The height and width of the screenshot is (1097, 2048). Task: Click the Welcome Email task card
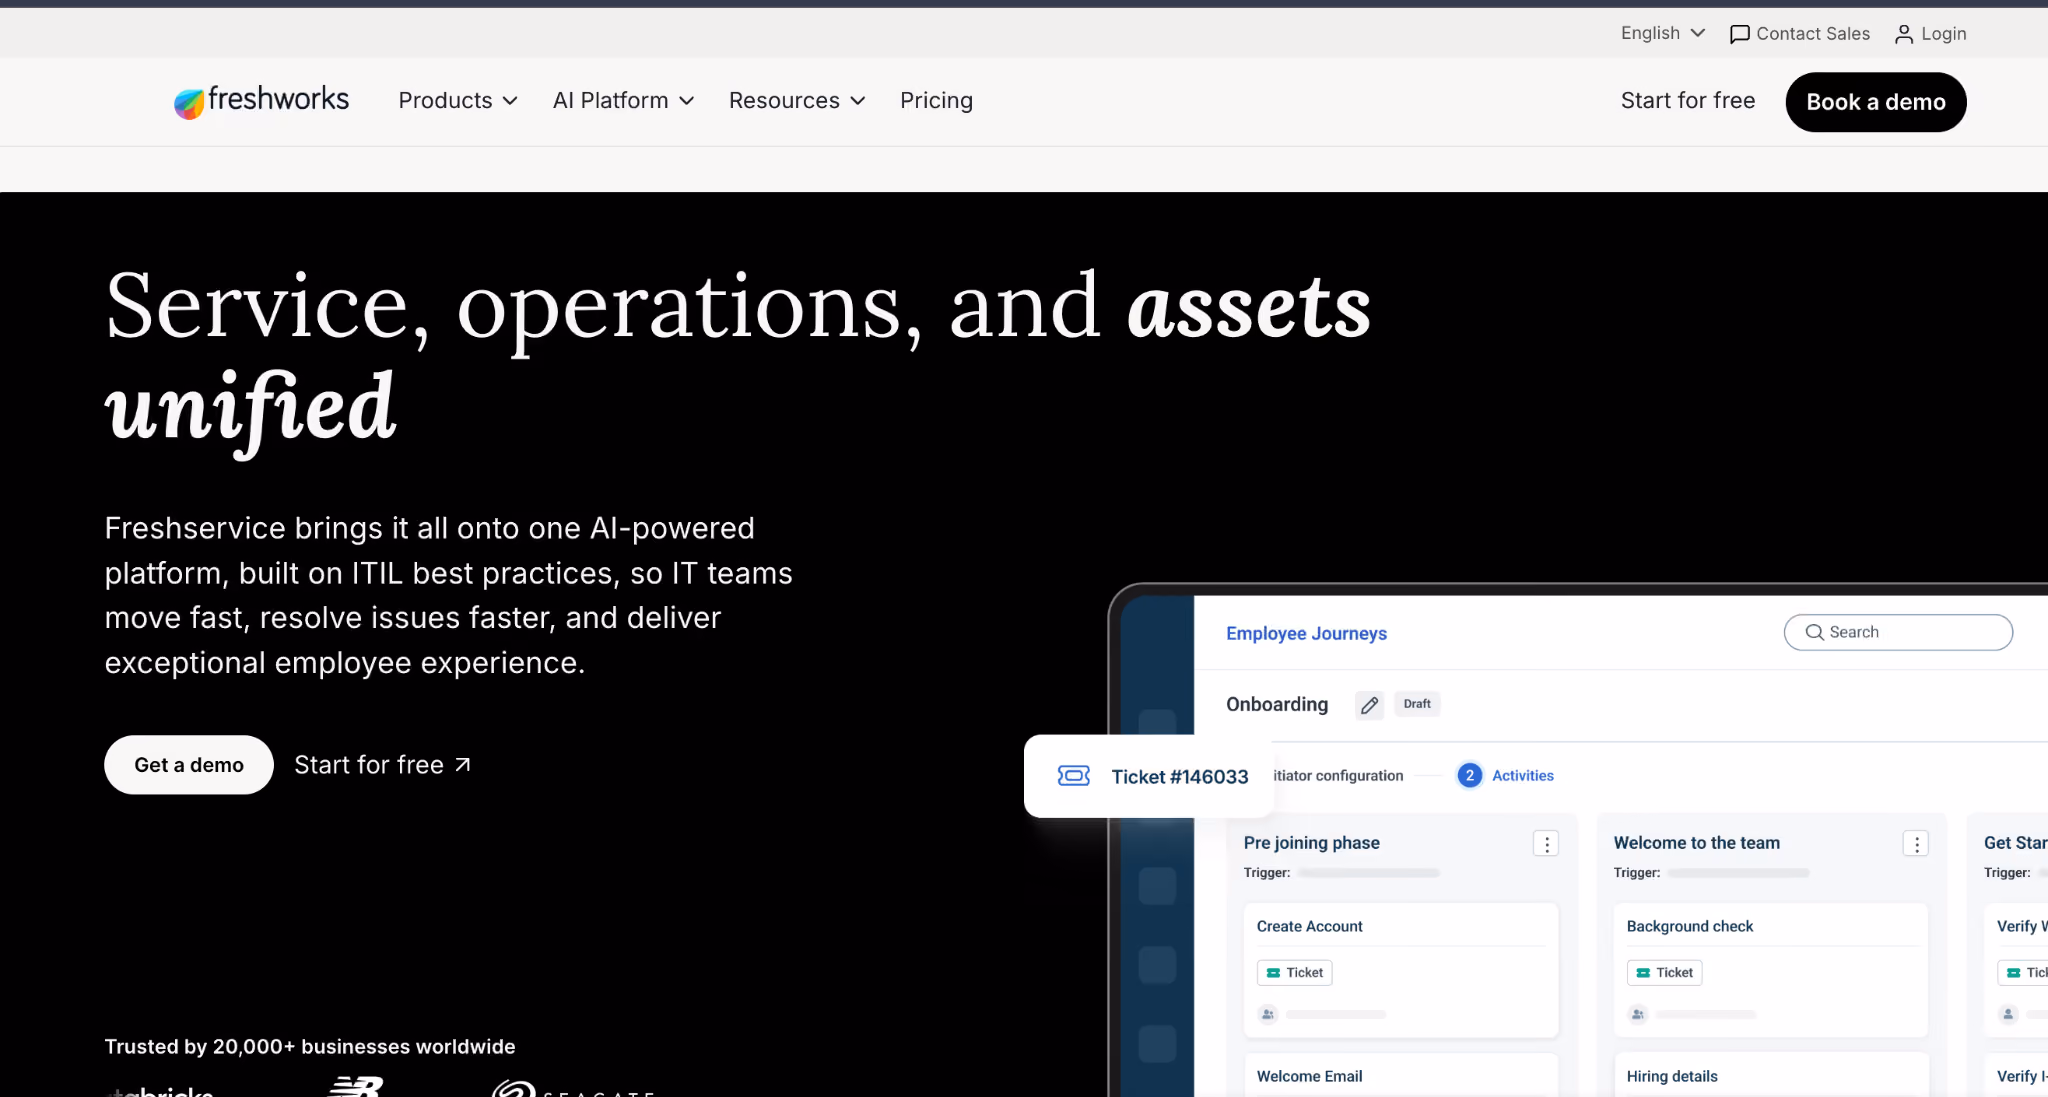(x=1401, y=1075)
